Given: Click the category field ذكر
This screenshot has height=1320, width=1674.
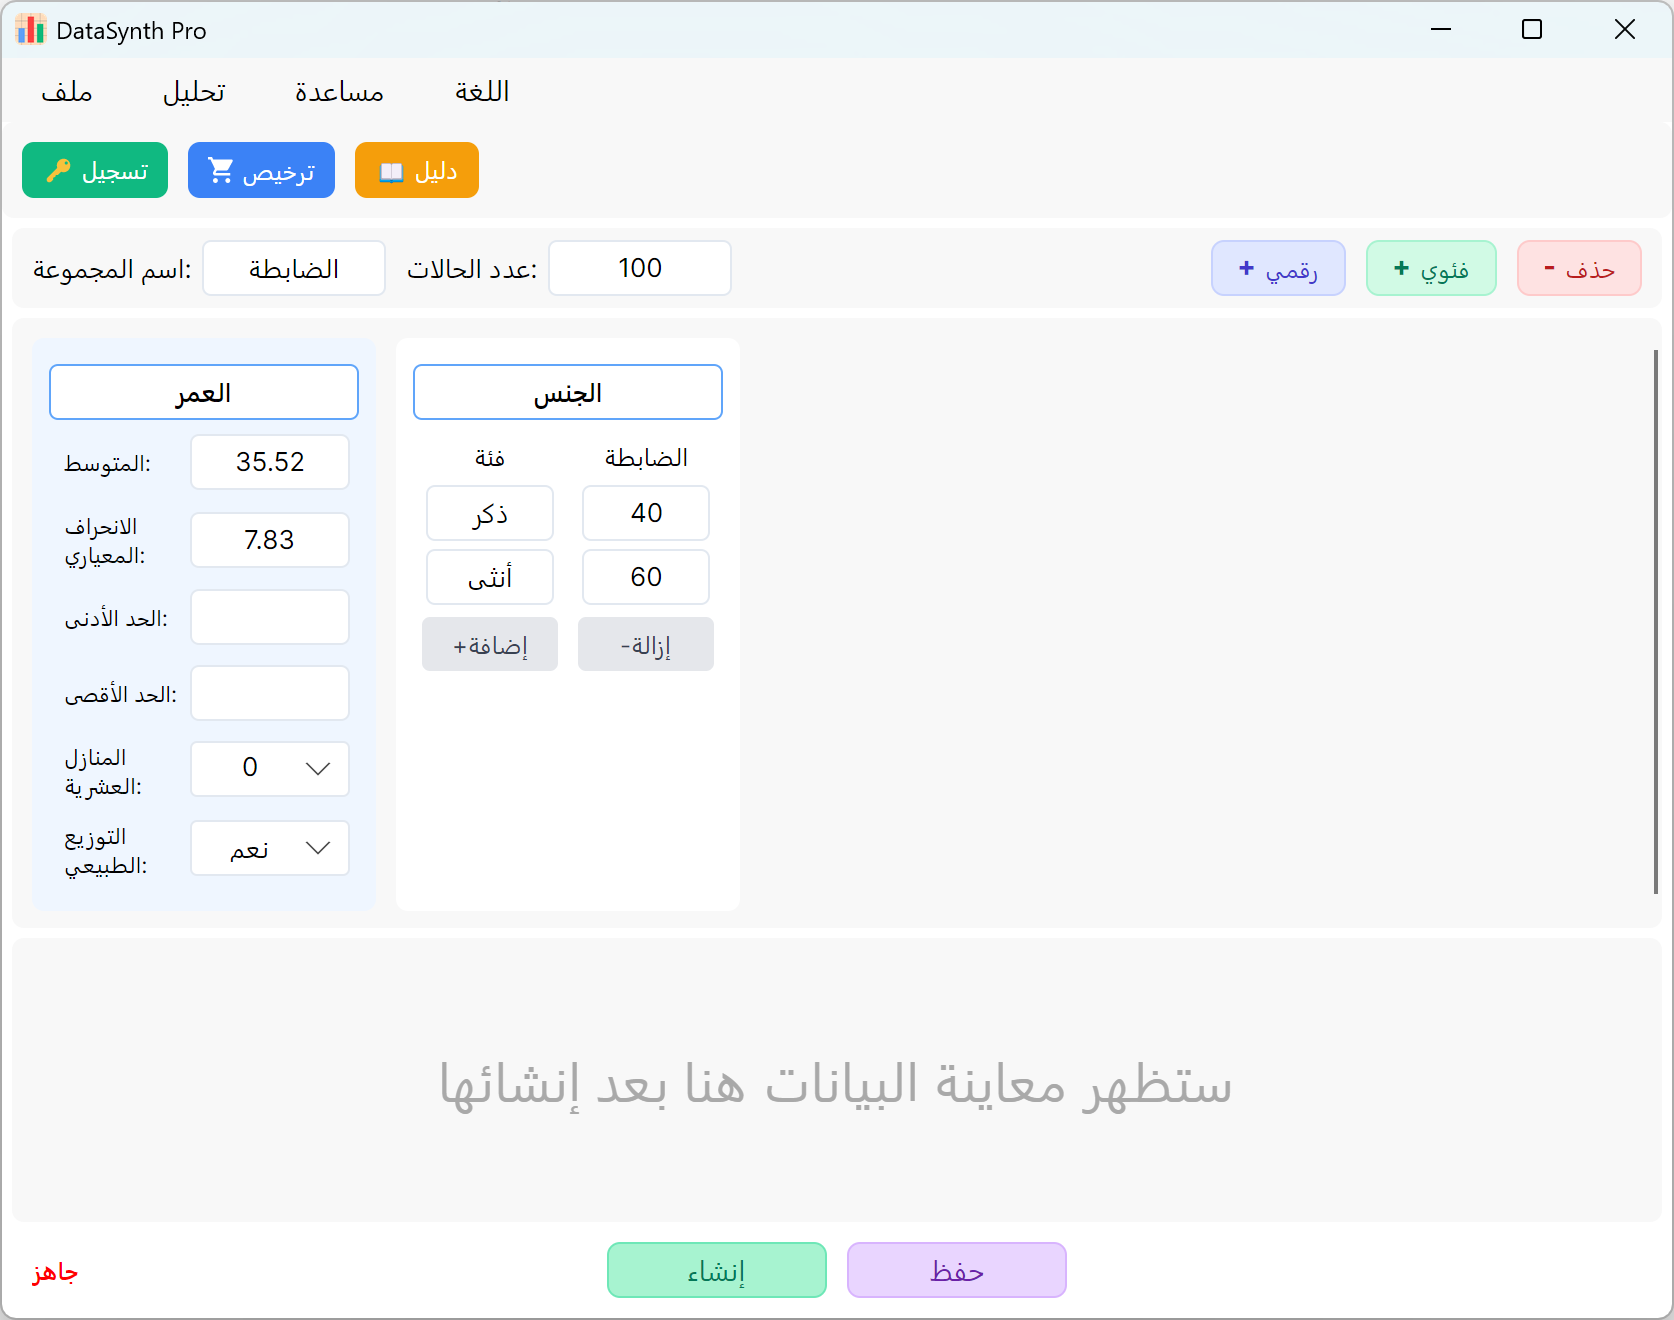Looking at the screenshot, I should pyautogui.click(x=490, y=513).
